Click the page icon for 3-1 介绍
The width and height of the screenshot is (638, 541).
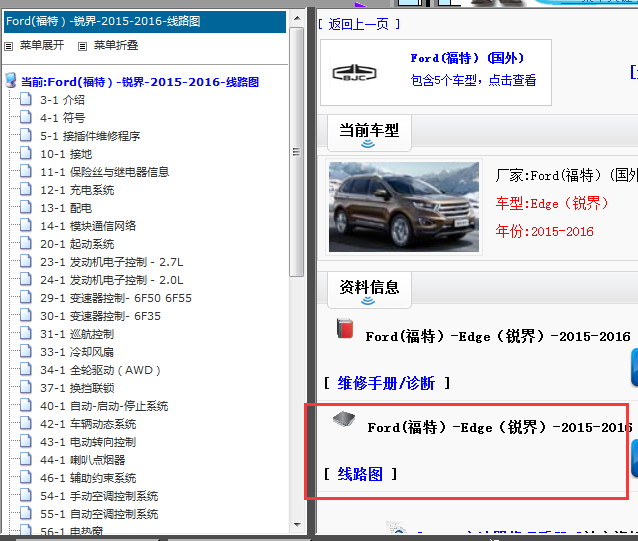pyautogui.click(x=26, y=100)
